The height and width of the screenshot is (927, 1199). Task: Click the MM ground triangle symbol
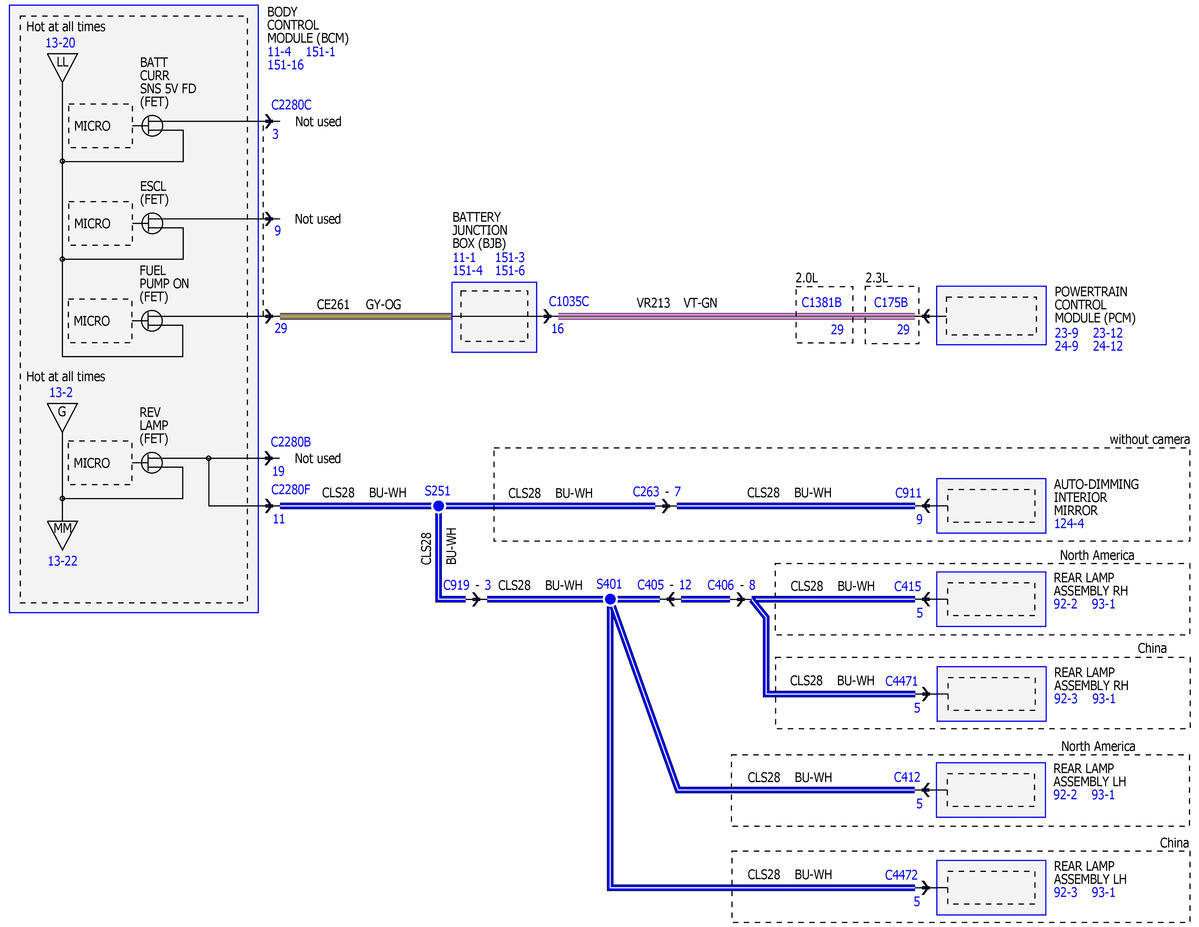pyautogui.click(x=63, y=533)
